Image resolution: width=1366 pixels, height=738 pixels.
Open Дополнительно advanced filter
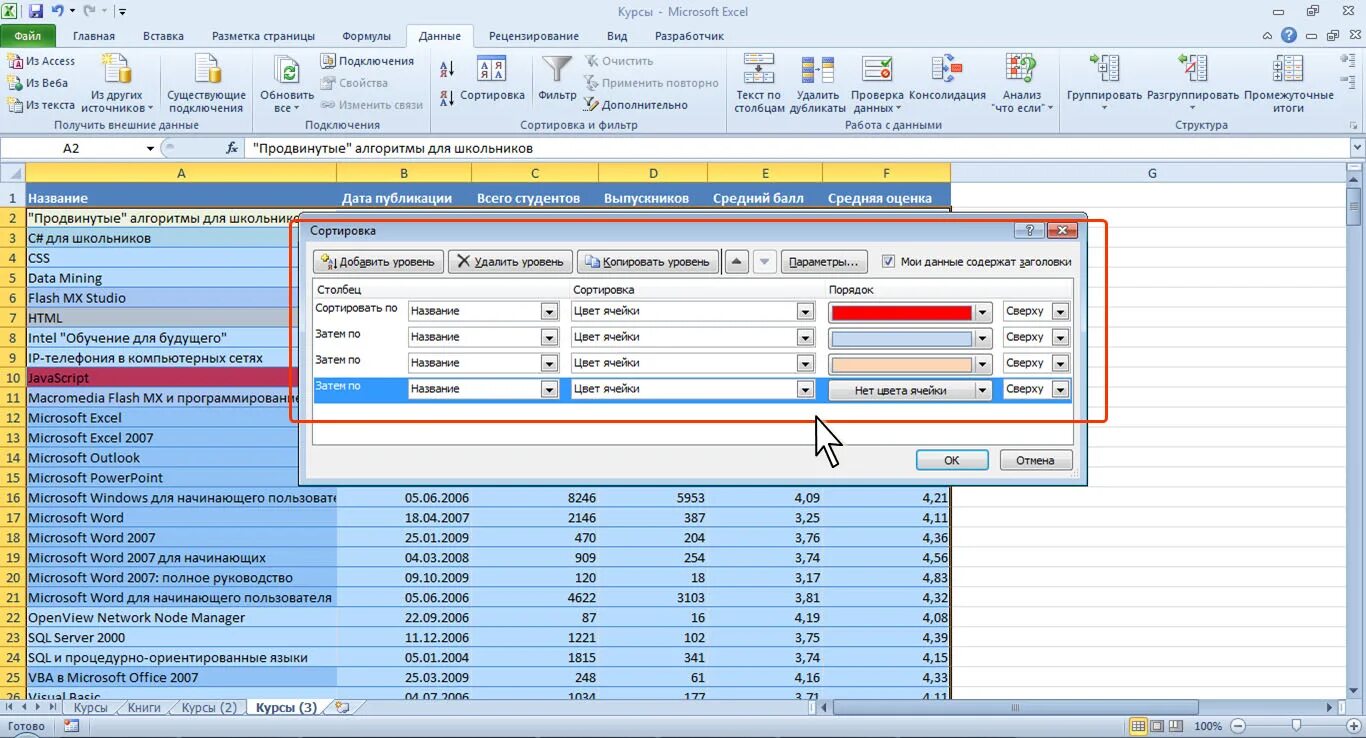pos(636,105)
